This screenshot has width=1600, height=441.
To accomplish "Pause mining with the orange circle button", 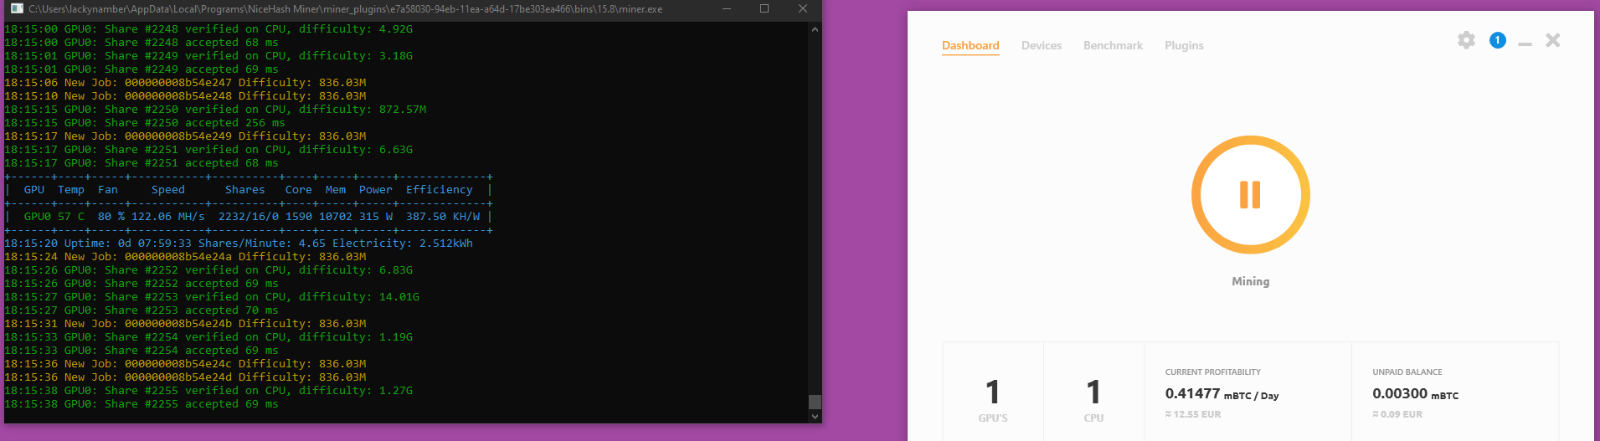I will click(1250, 194).
